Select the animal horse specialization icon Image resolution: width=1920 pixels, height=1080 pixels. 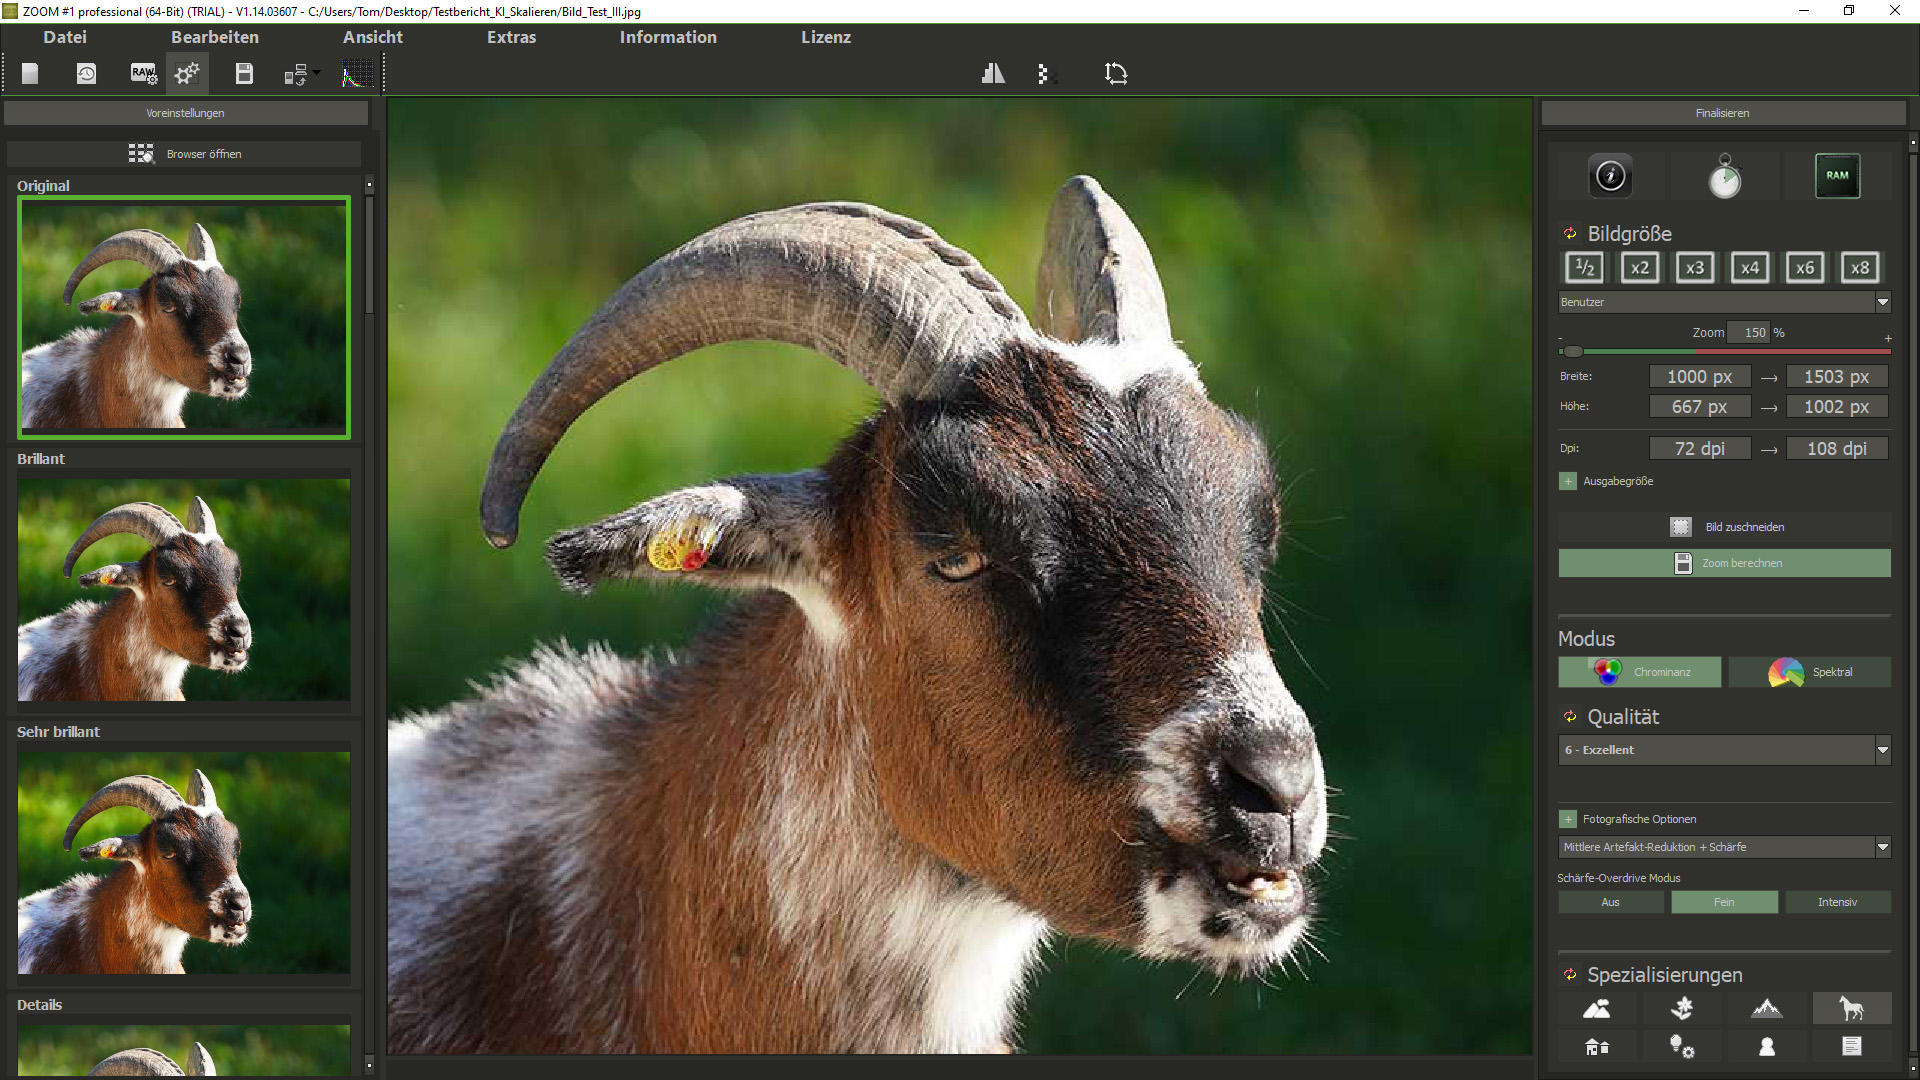coord(1852,1009)
